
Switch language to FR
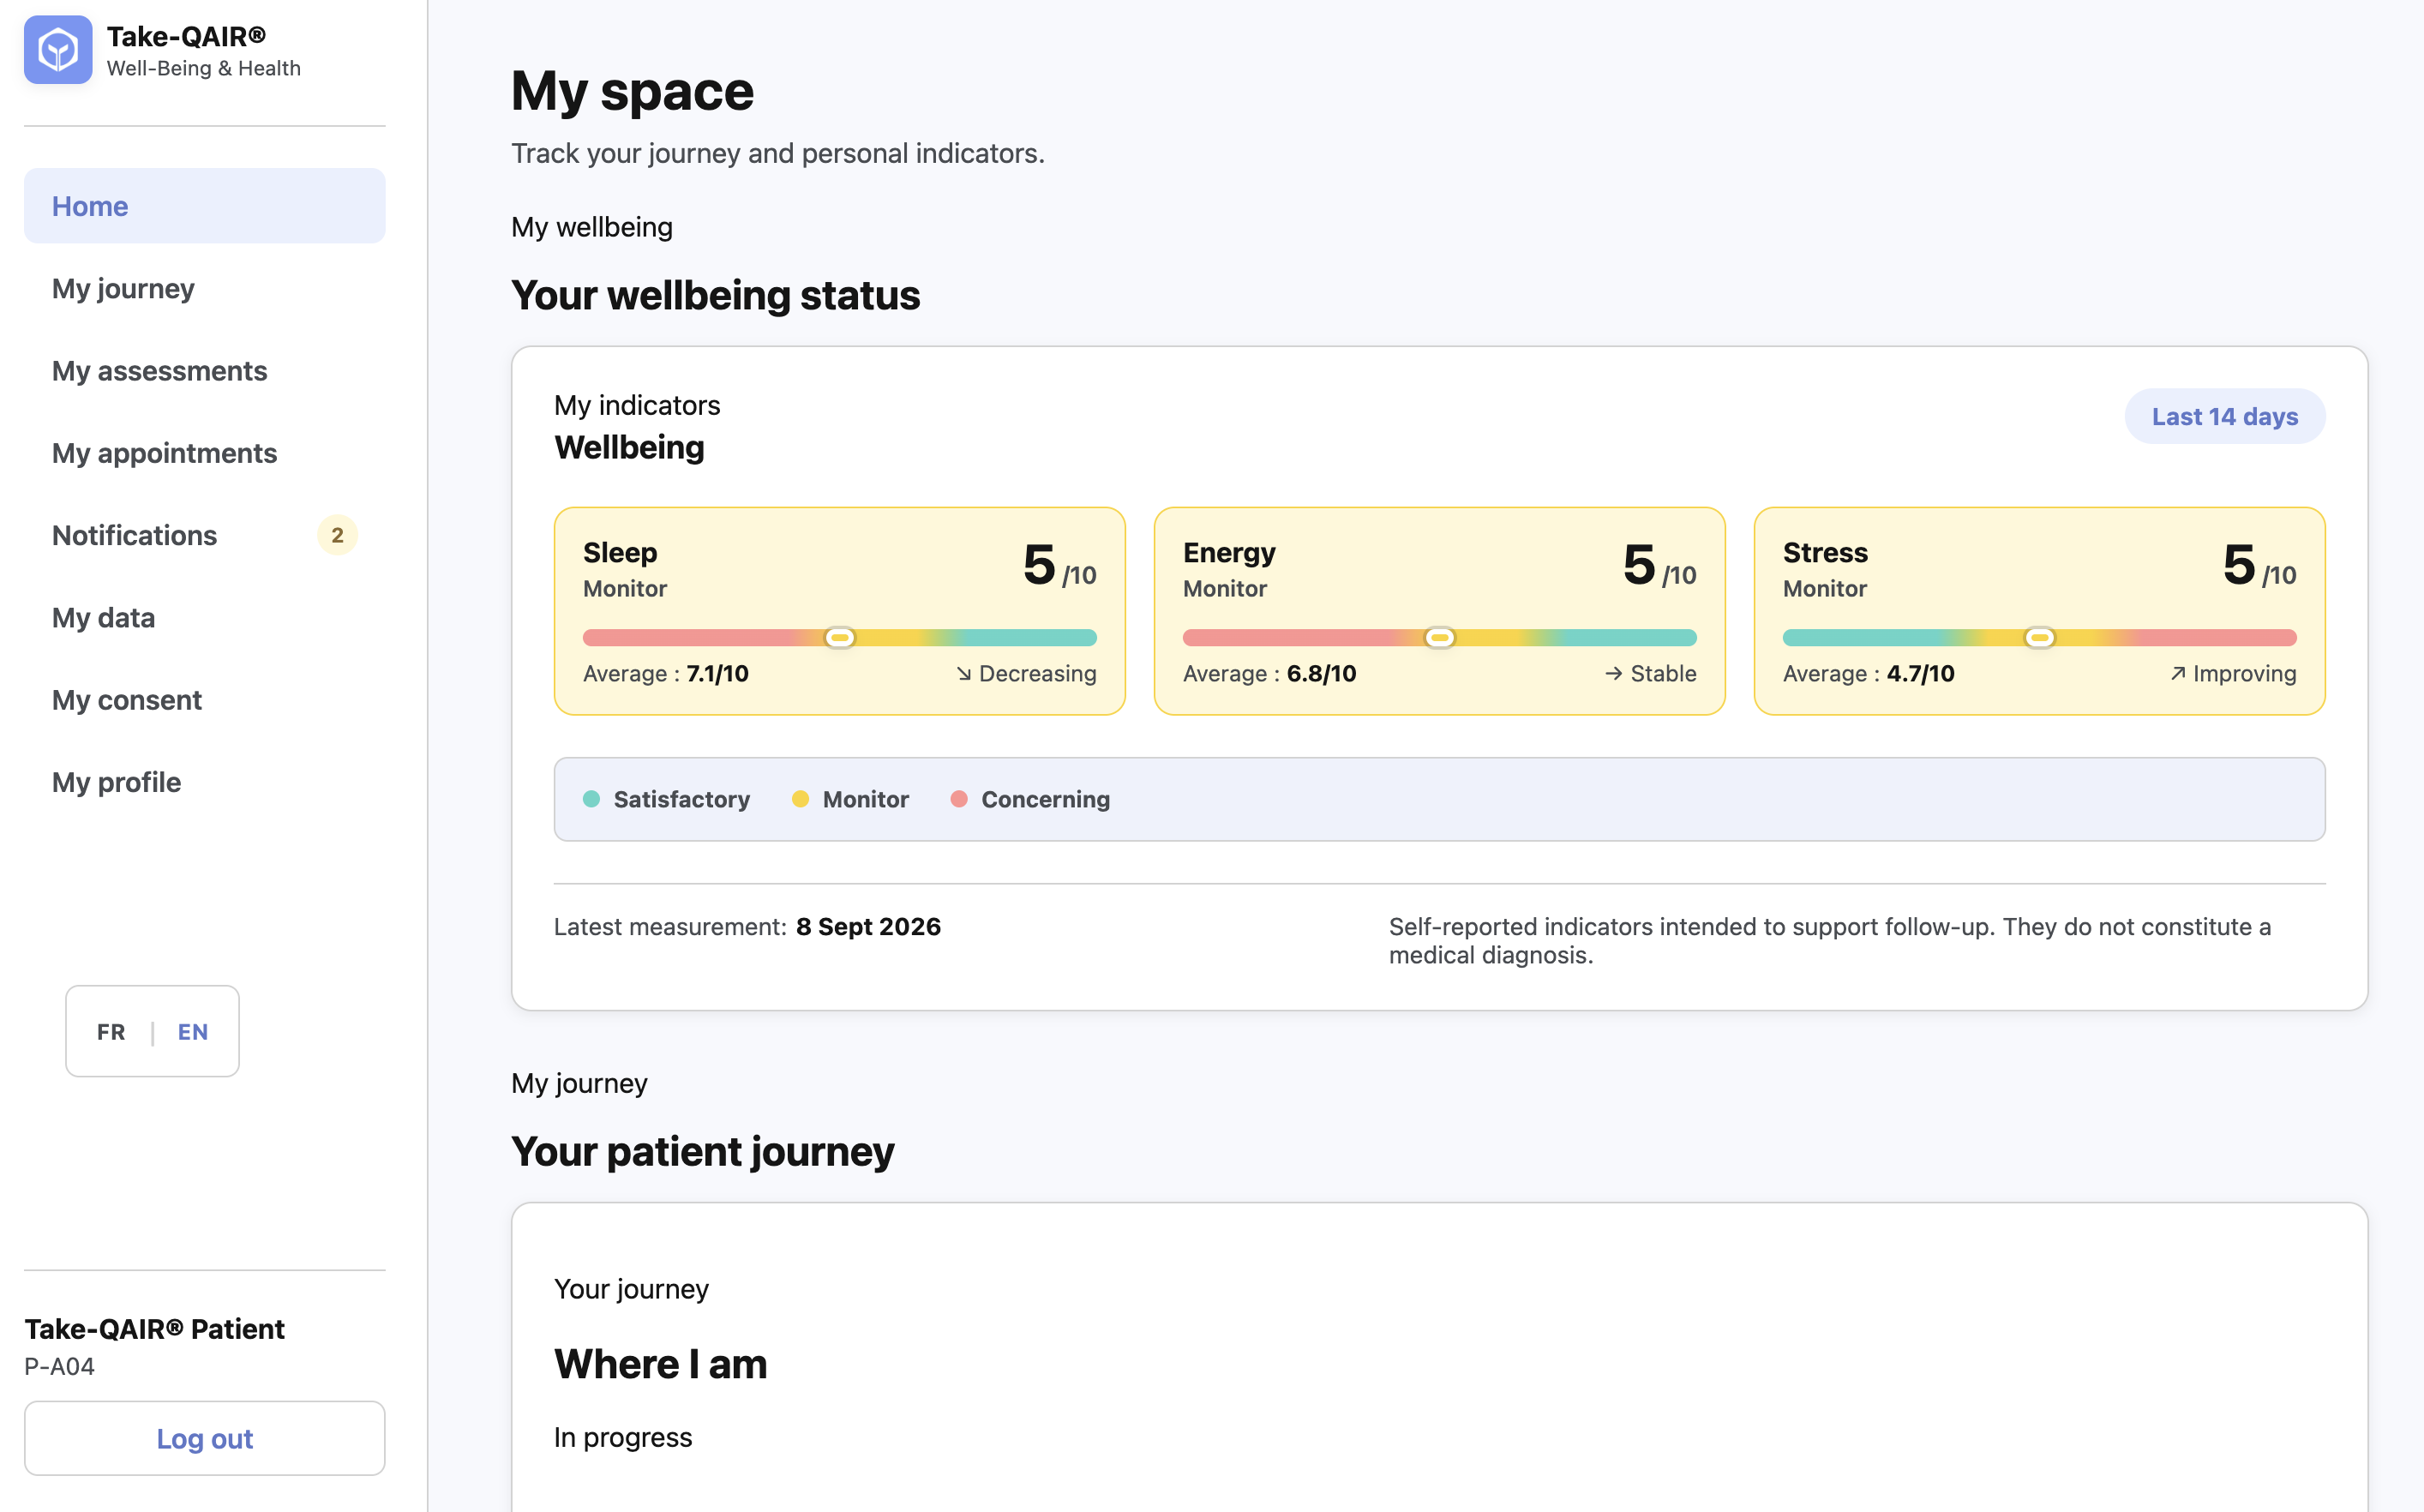click(111, 1031)
